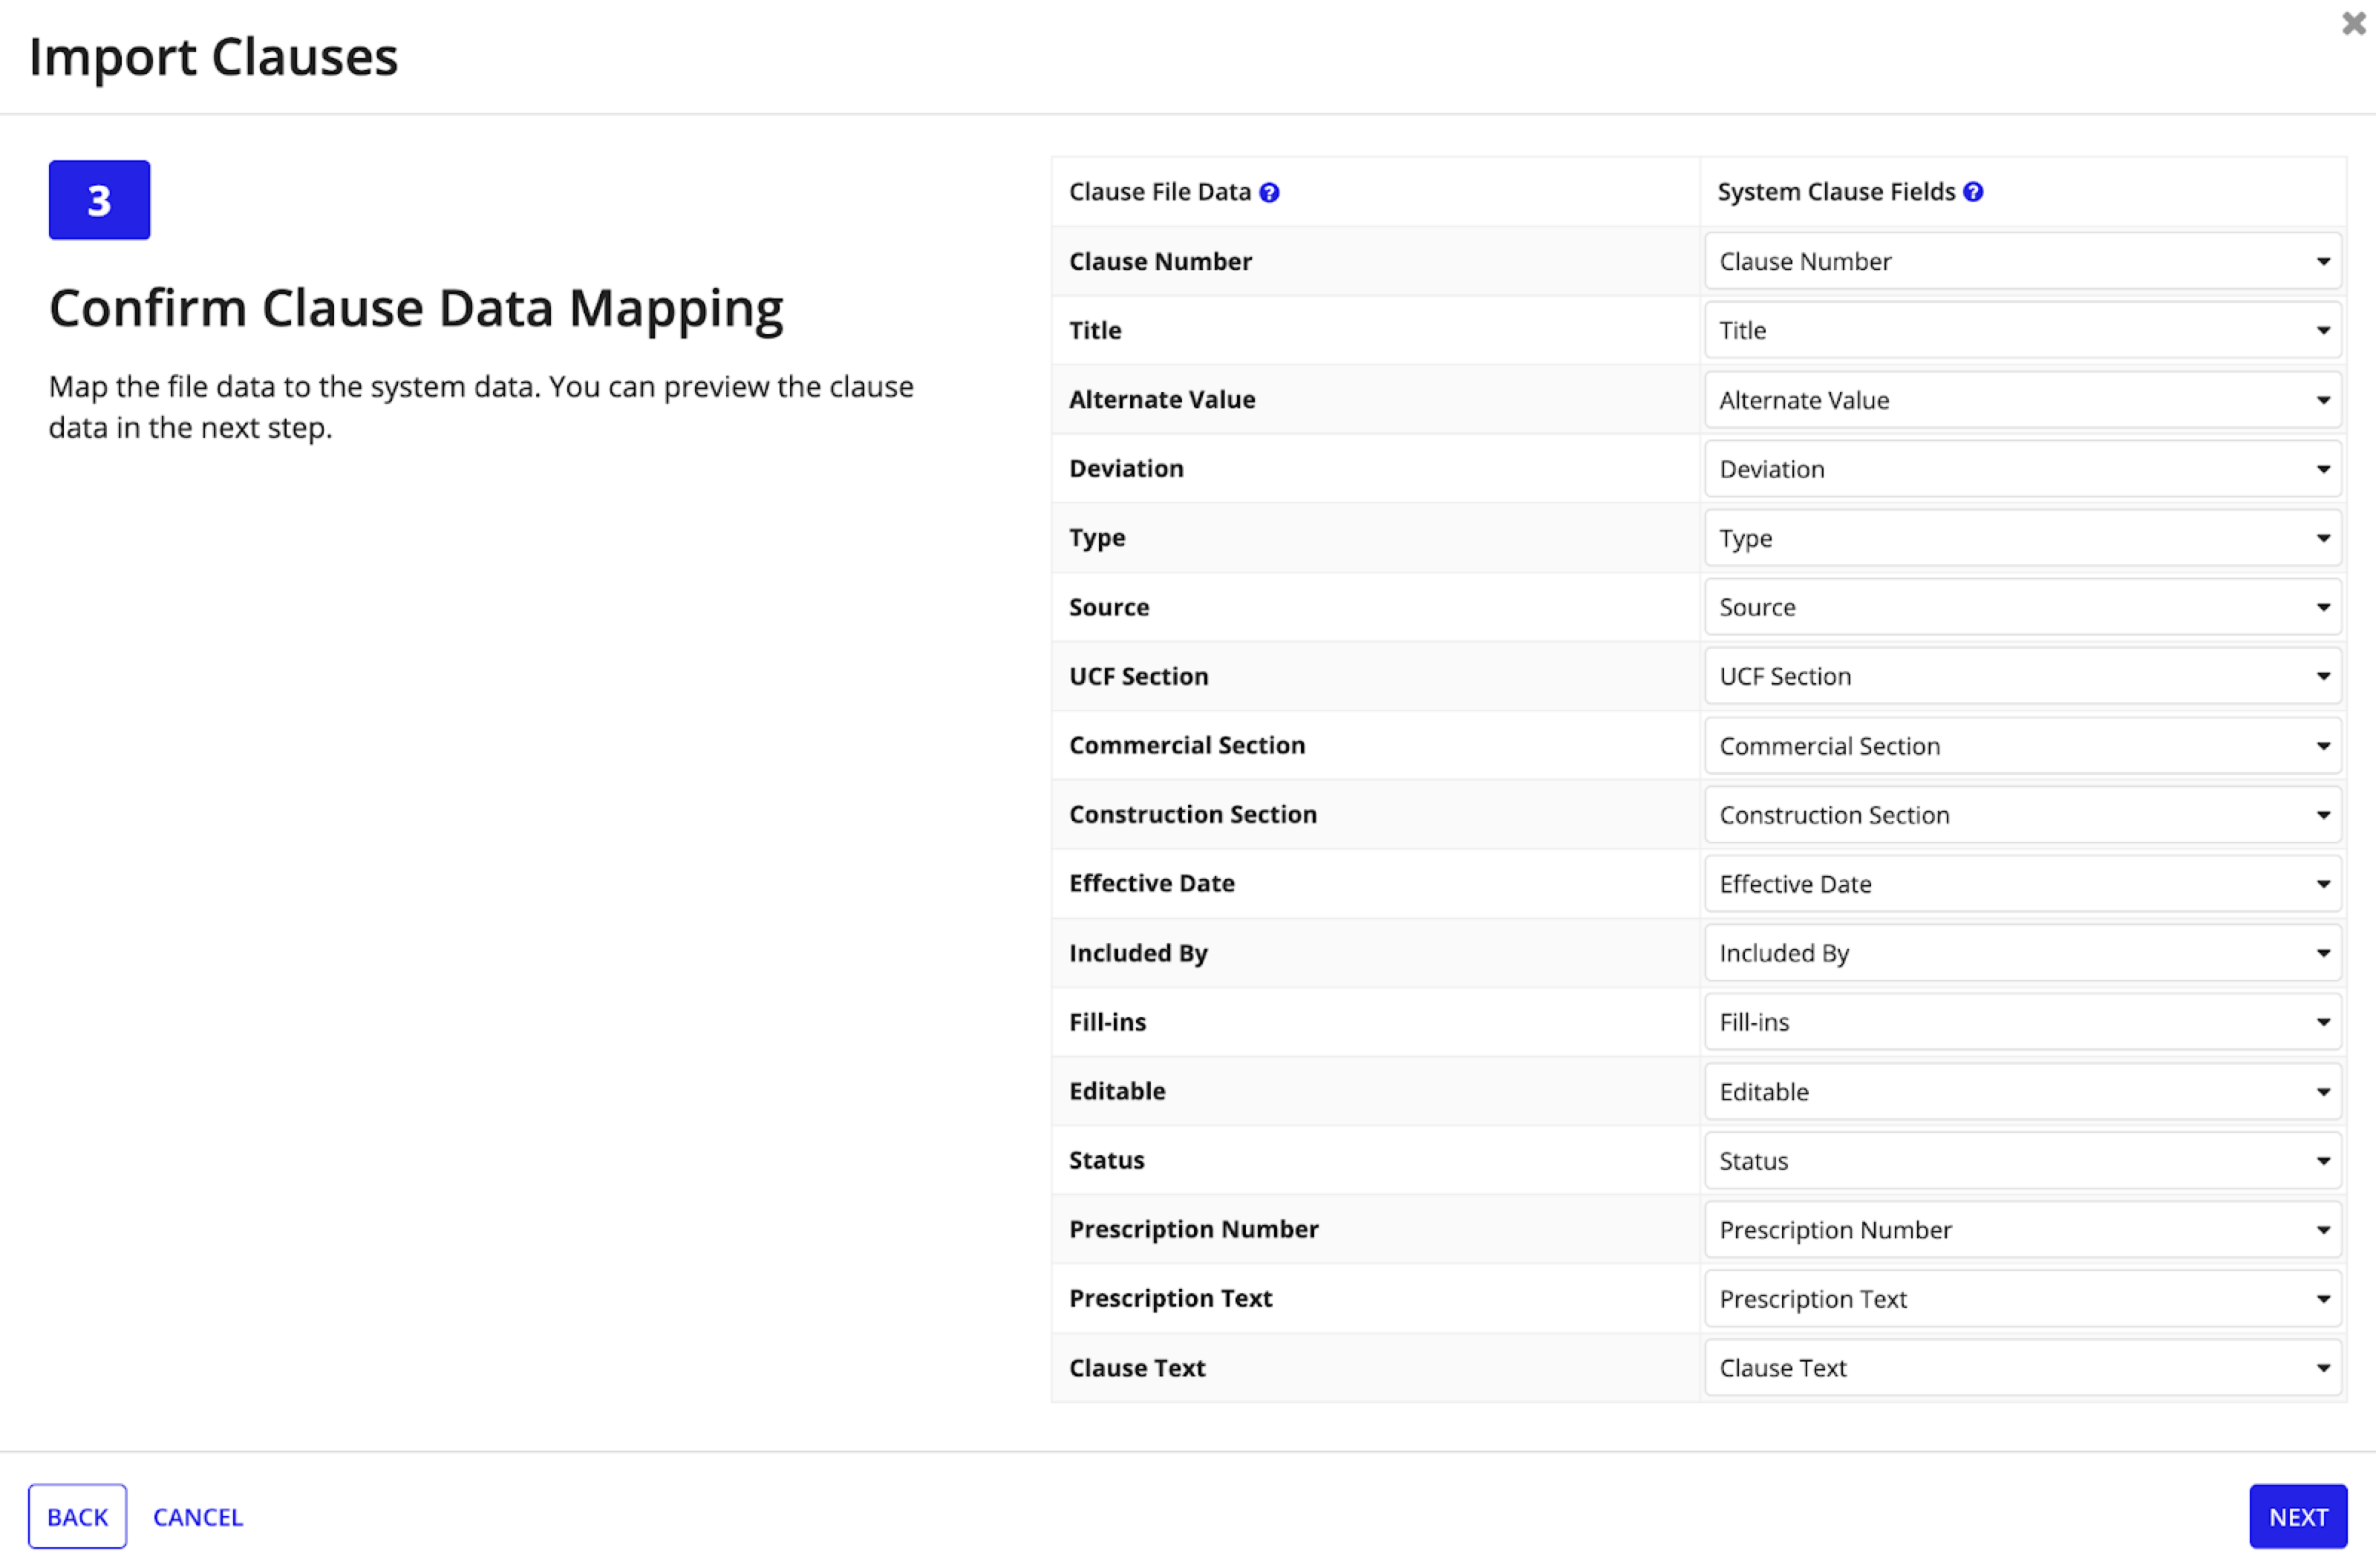The width and height of the screenshot is (2376, 1568).
Task: Proceed with the NEXT button
Action: [2298, 1517]
